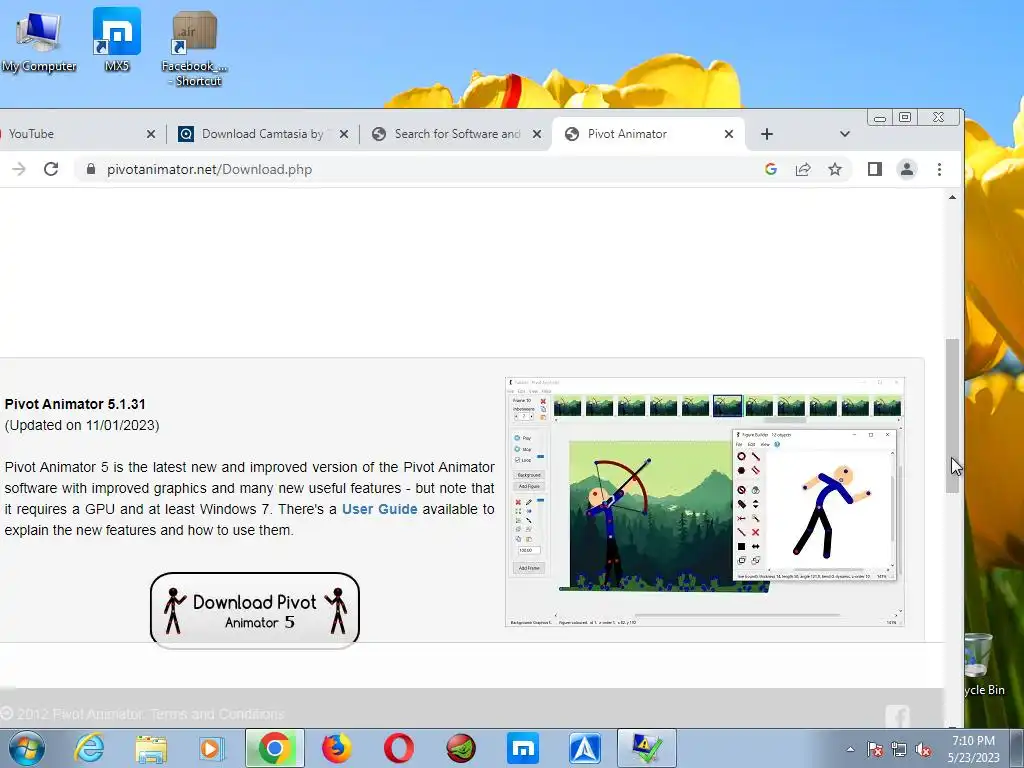Open the Terms and Conditions link

(x=217, y=714)
